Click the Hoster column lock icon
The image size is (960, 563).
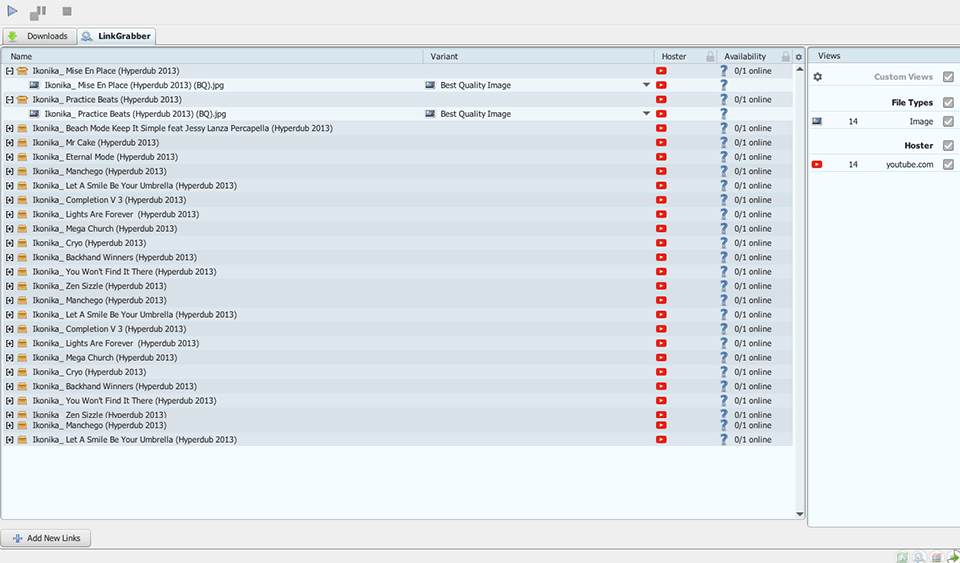click(710, 57)
